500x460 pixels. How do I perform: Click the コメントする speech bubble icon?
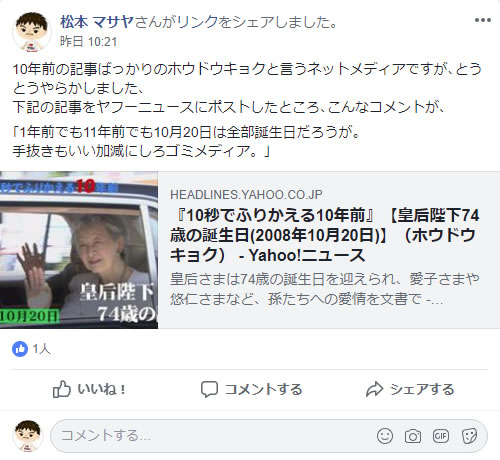[x=209, y=389]
